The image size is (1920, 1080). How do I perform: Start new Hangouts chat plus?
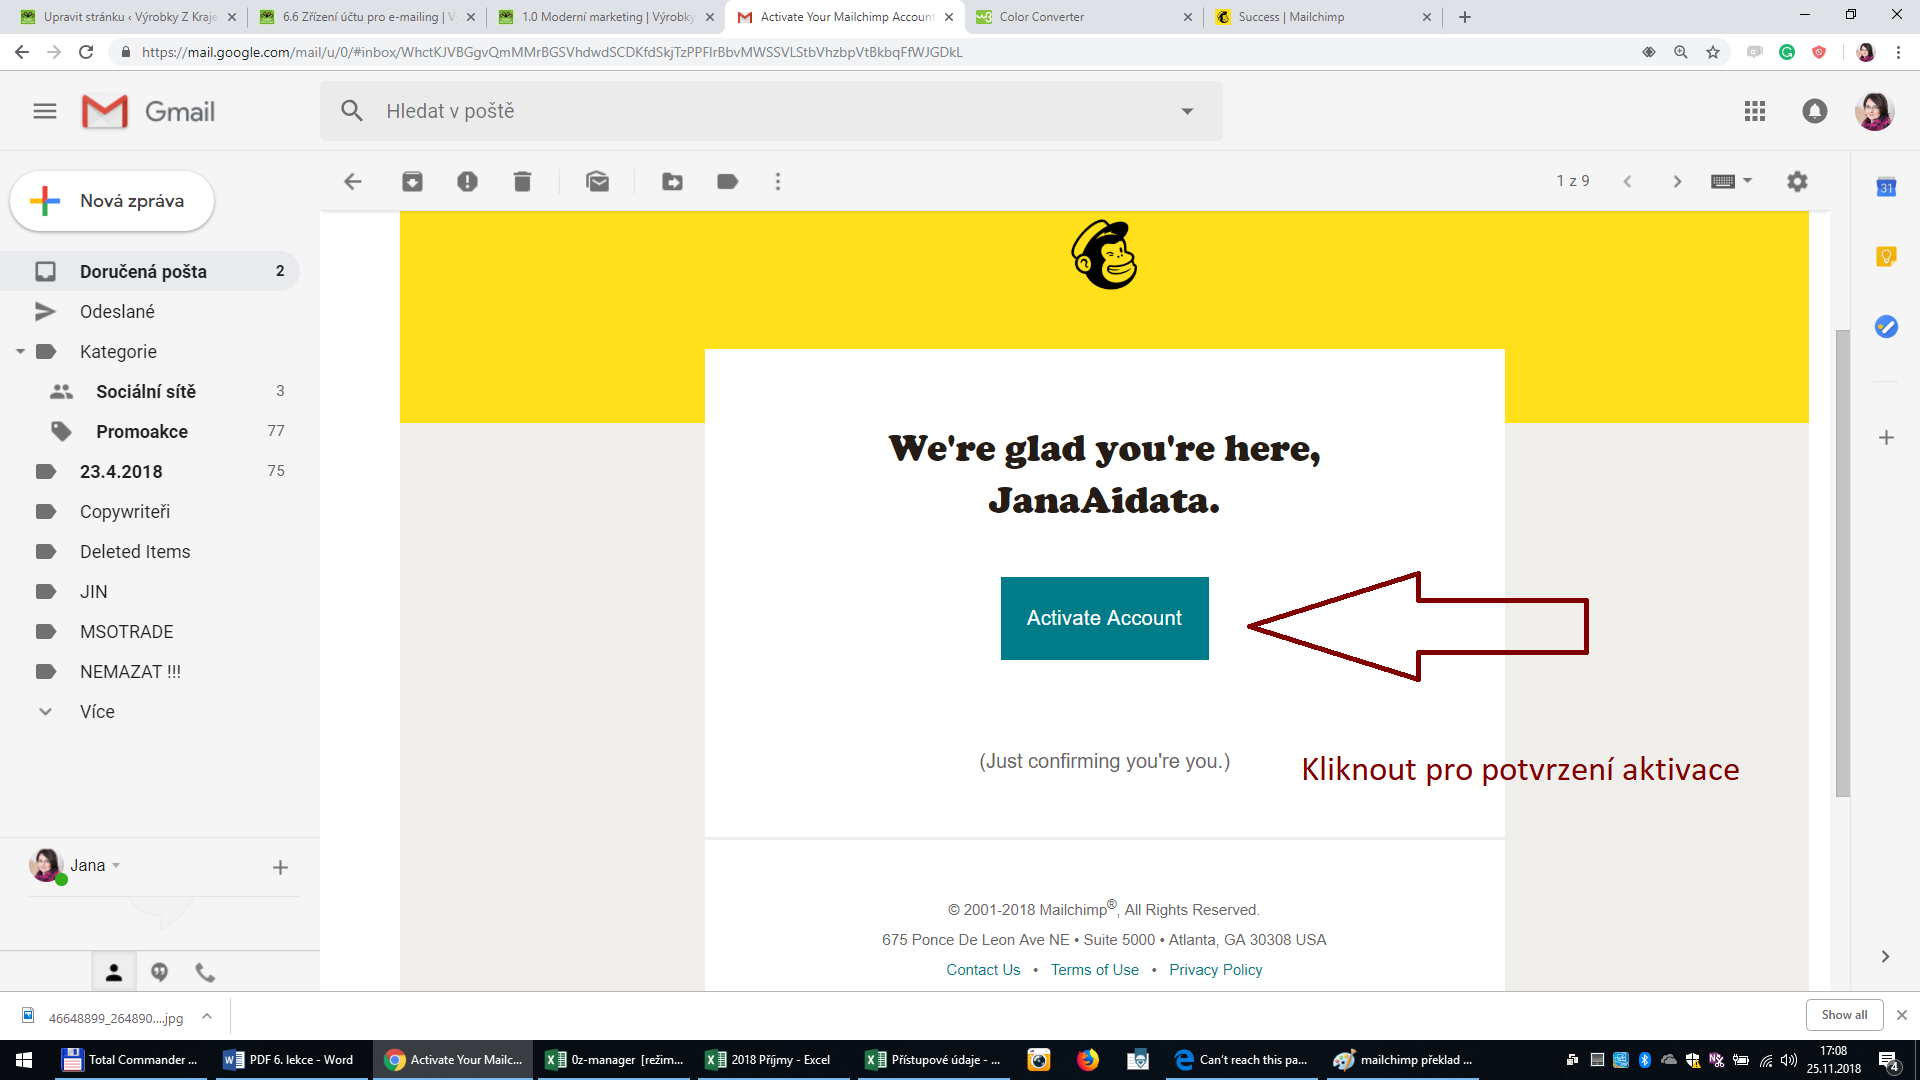(280, 867)
